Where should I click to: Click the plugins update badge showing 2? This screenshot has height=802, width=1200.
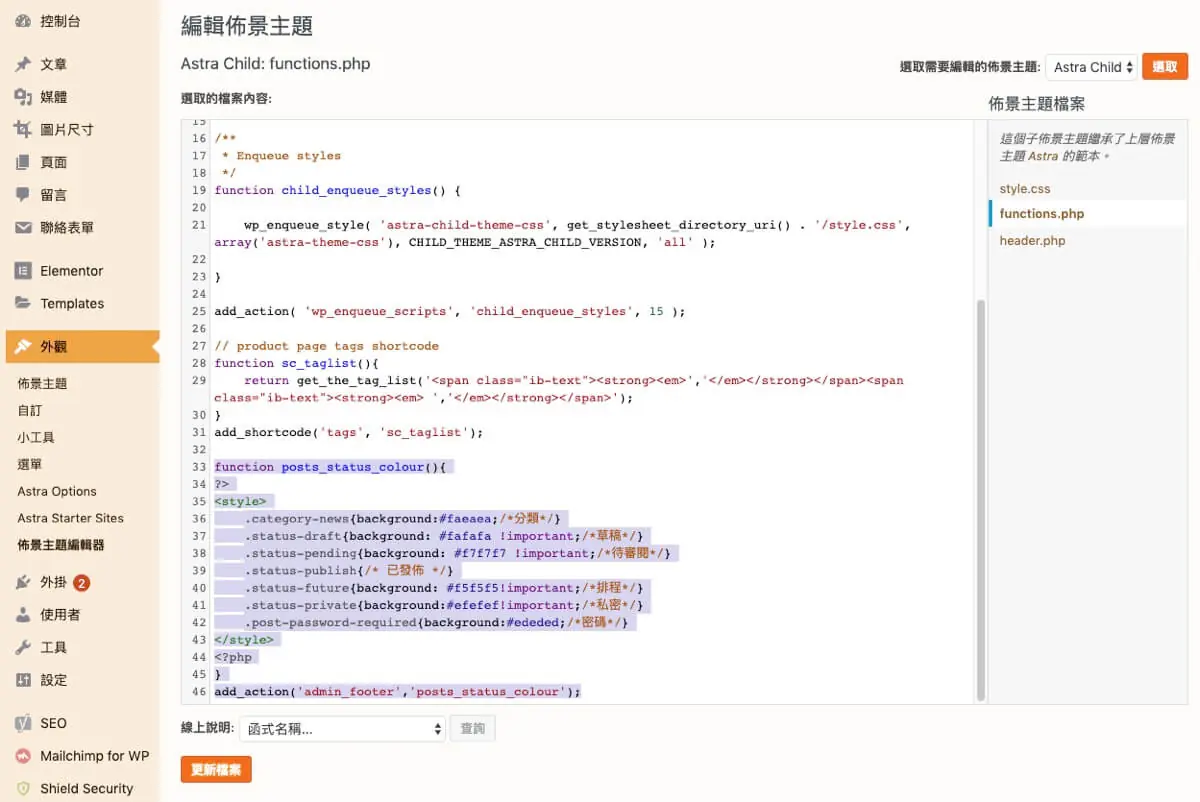click(x=82, y=582)
